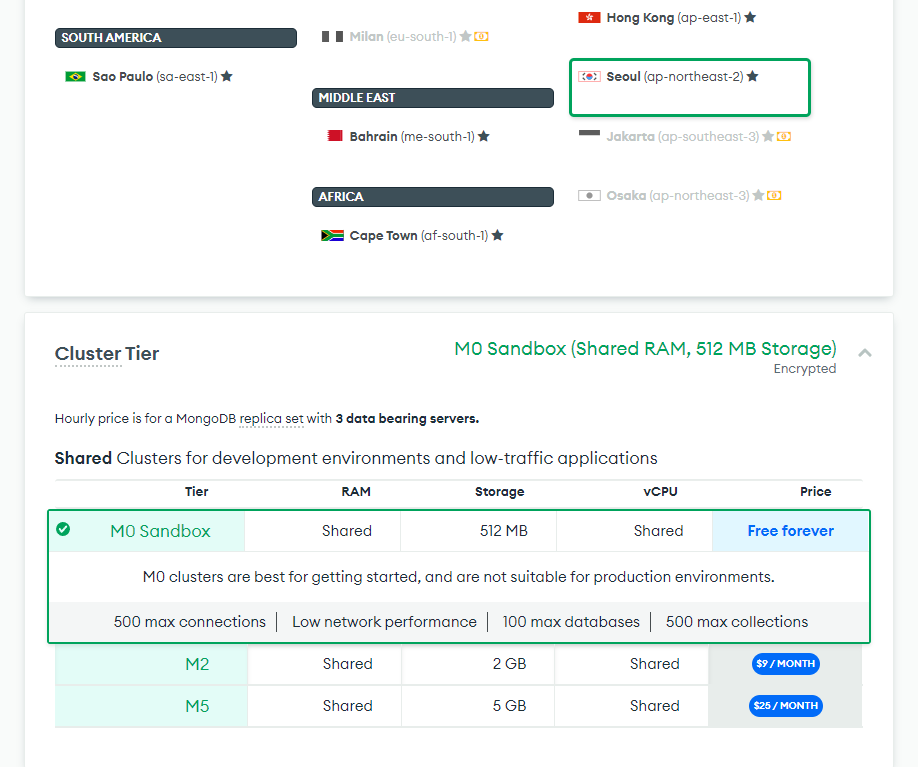
Task: Select the Cape Town (af-south-1) region
Action: 412,235
